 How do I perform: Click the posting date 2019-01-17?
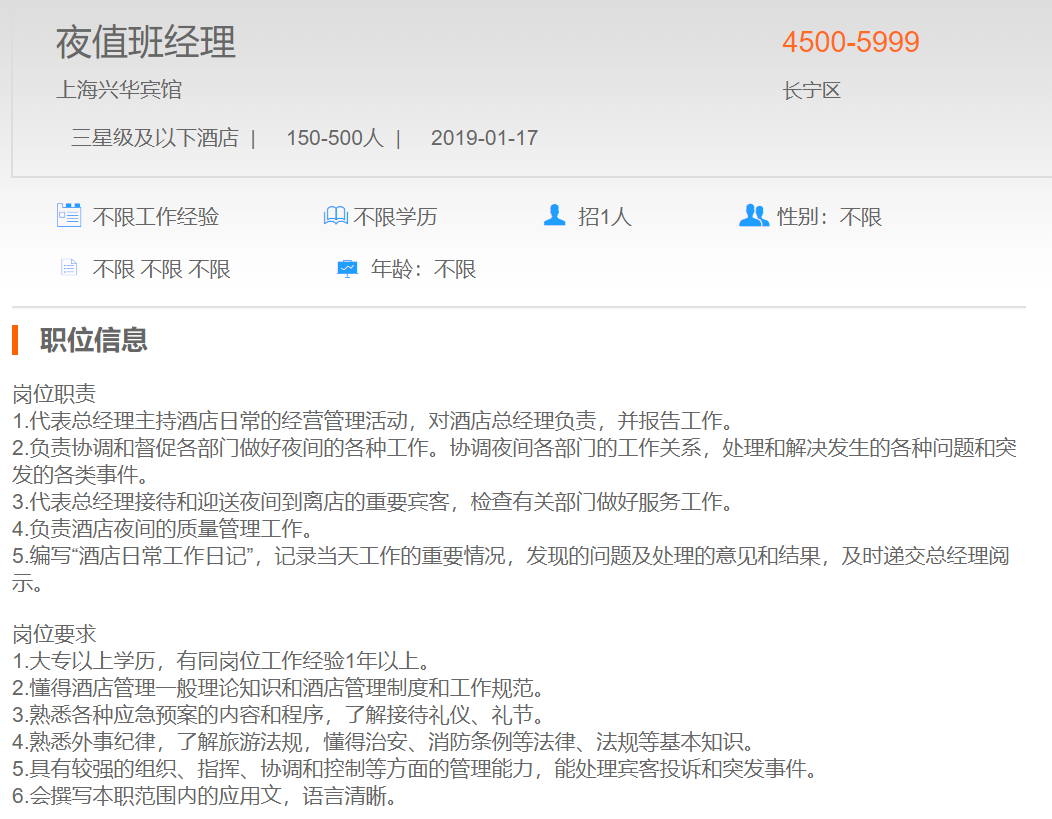(x=484, y=138)
